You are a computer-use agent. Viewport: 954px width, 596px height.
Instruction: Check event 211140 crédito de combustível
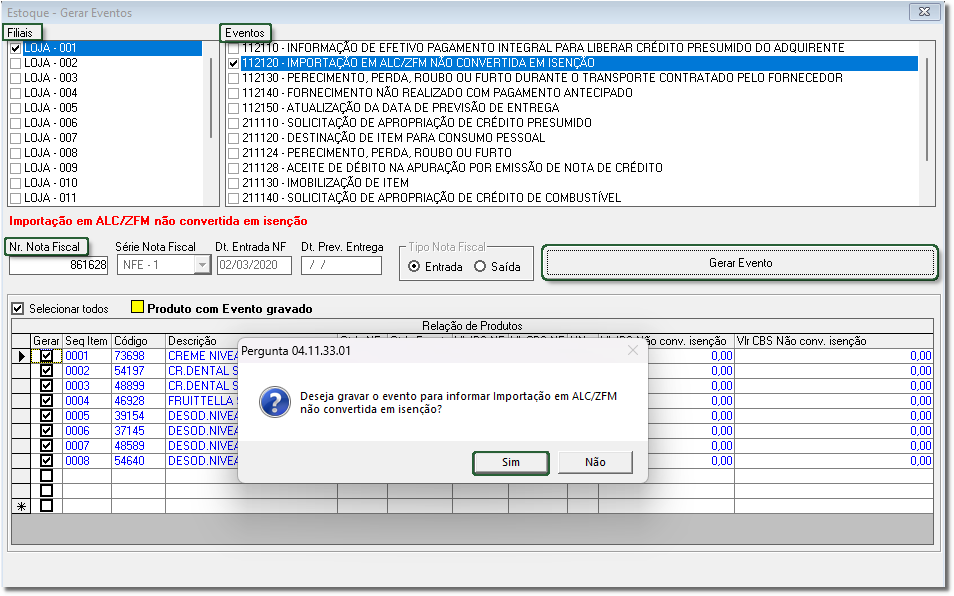(233, 198)
